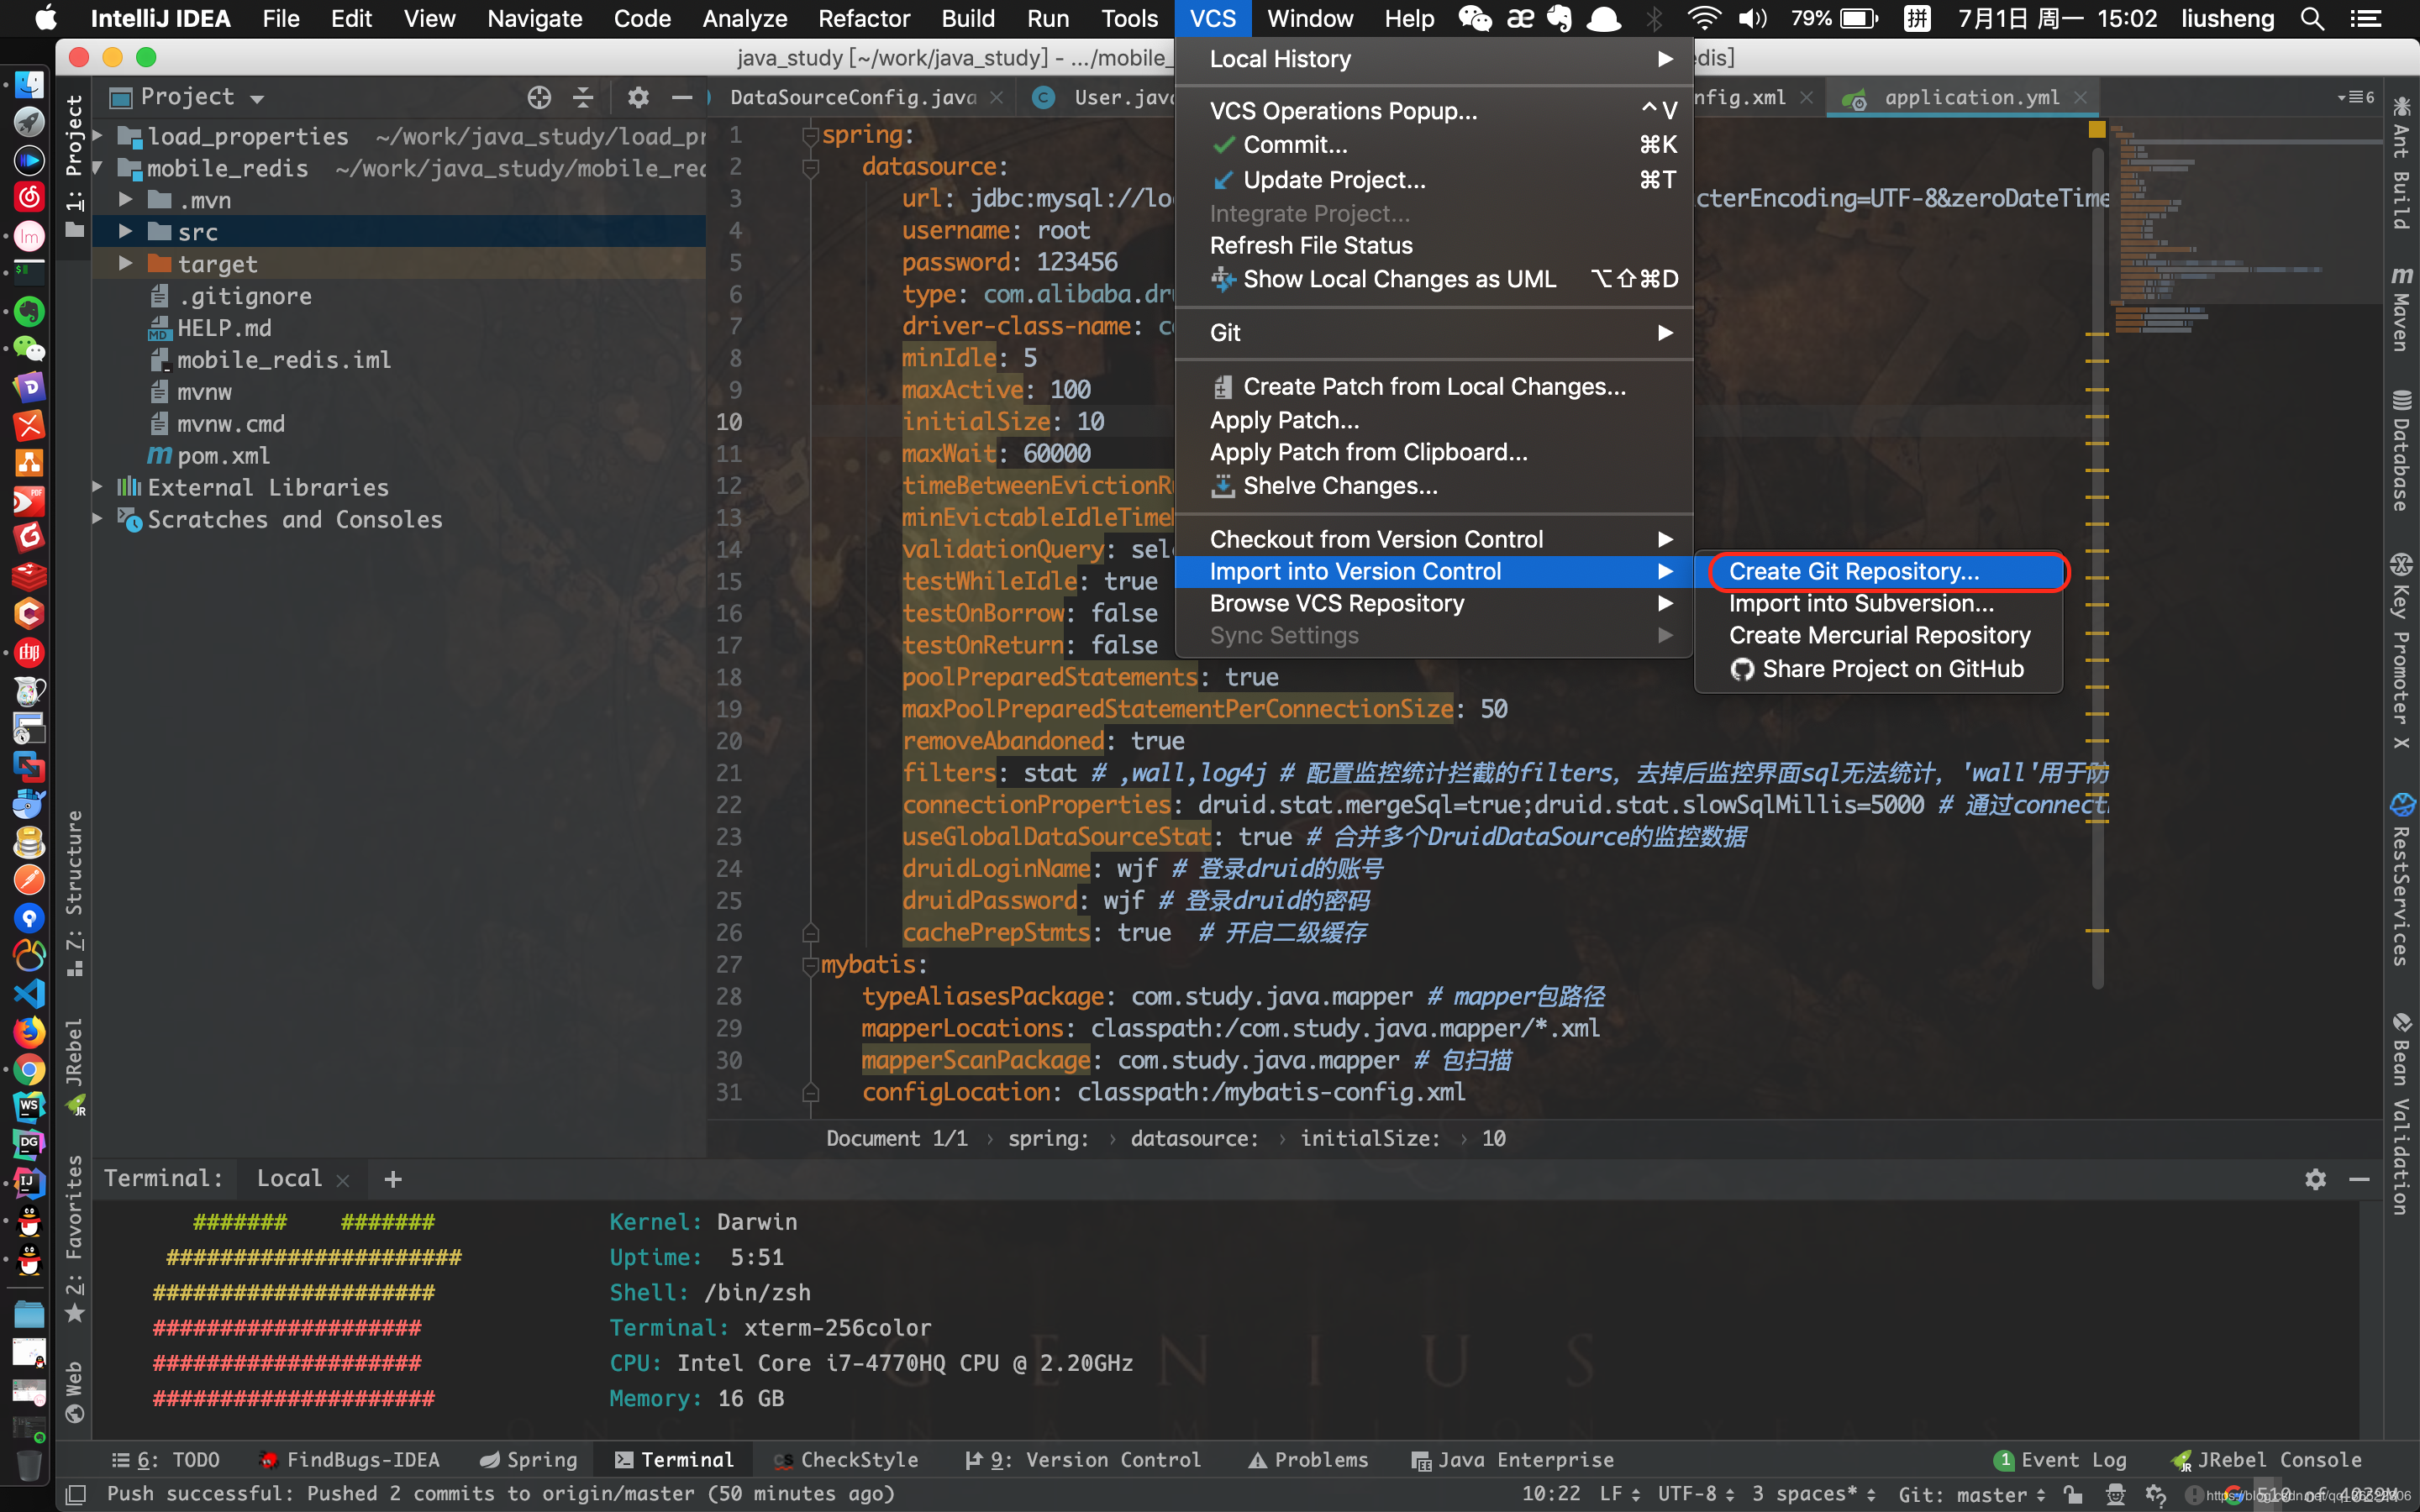The width and height of the screenshot is (2420, 1512).
Task: Close the Local terminal tab
Action: [x=343, y=1181]
